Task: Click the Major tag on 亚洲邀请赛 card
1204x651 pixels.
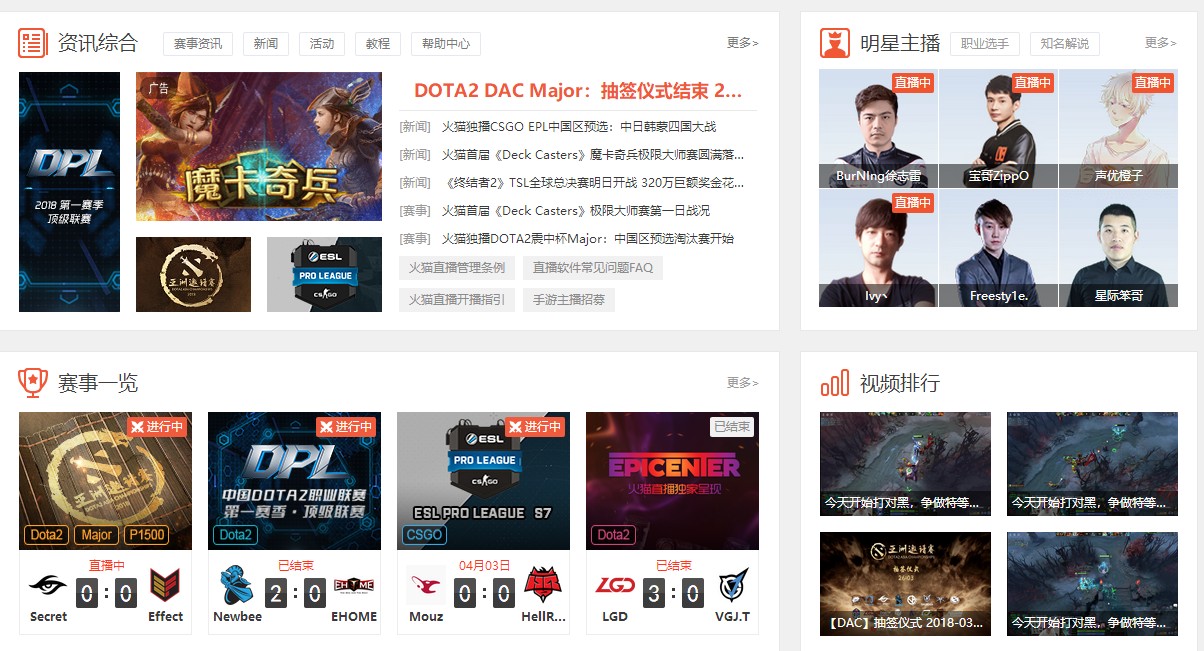Action: [x=97, y=535]
